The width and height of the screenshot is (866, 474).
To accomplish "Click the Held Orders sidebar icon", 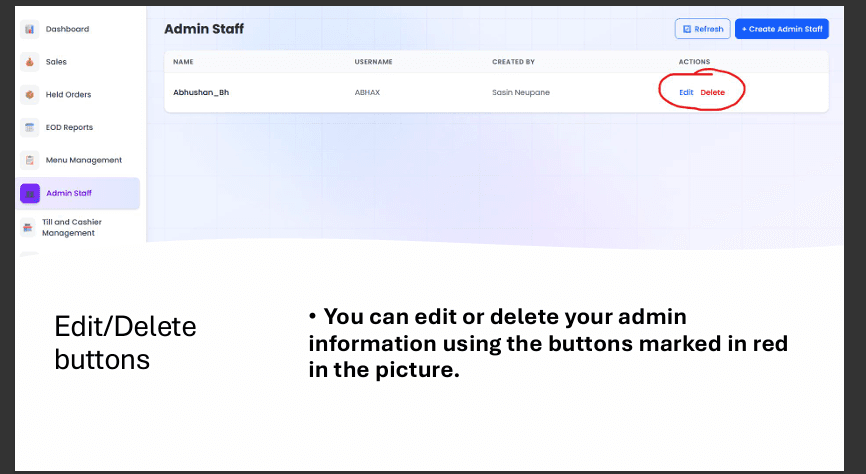I will click(30, 94).
